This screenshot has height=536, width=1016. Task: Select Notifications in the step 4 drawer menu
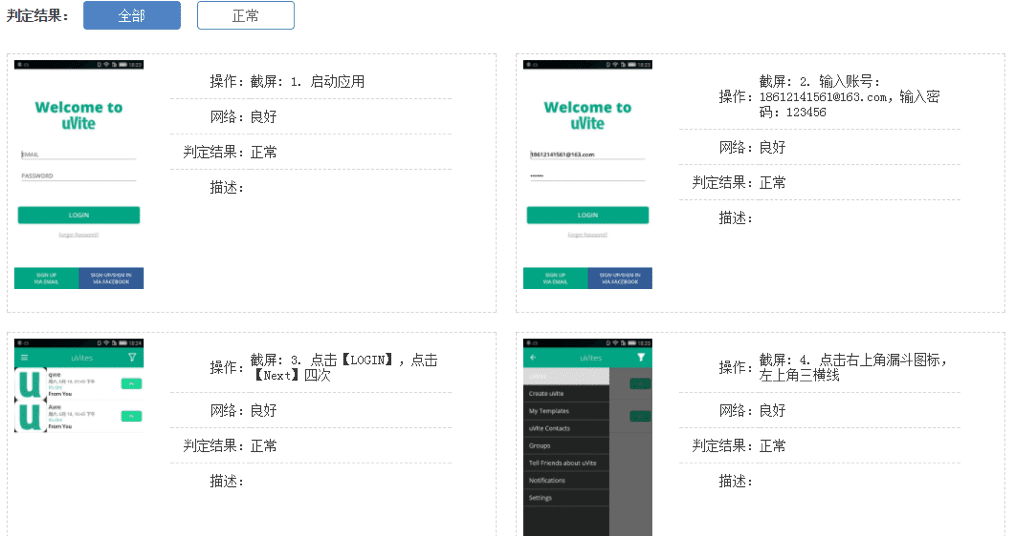[566, 480]
